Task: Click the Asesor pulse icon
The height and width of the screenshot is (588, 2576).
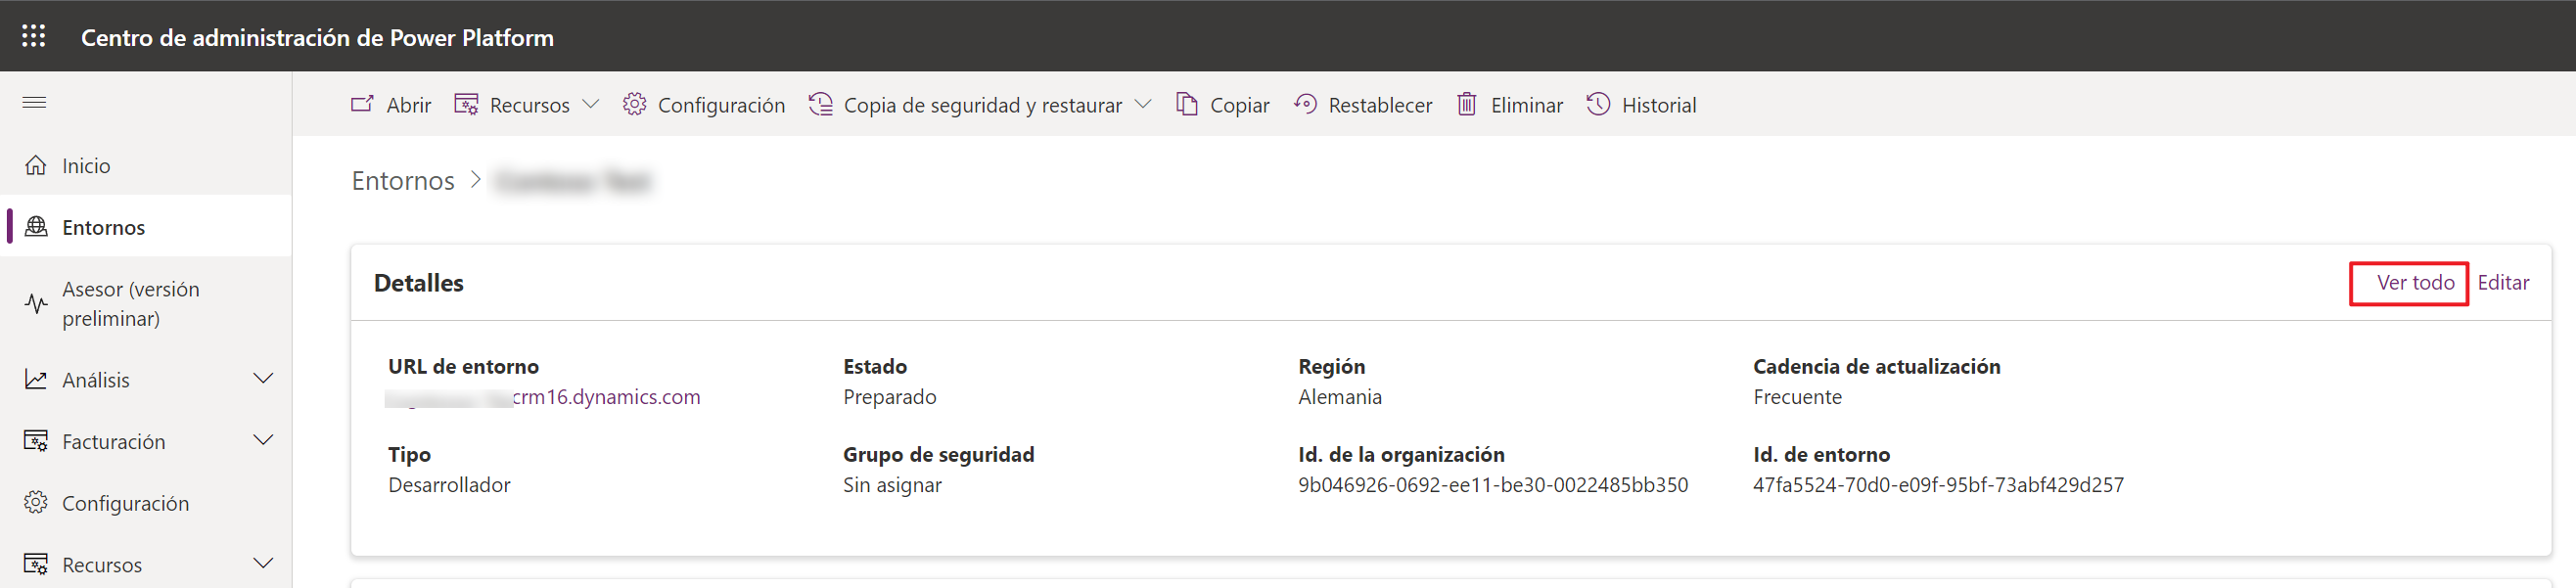Action: tap(36, 303)
